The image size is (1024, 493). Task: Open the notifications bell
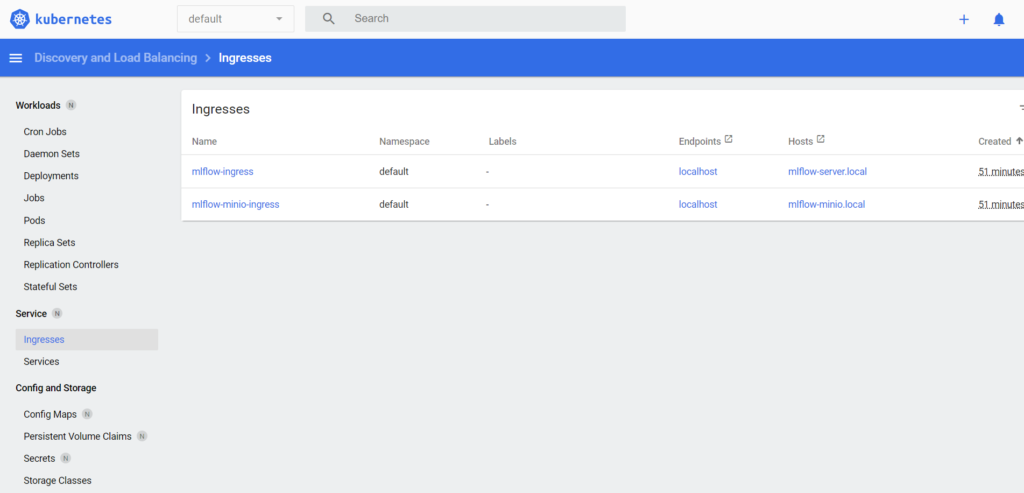[x=999, y=20]
